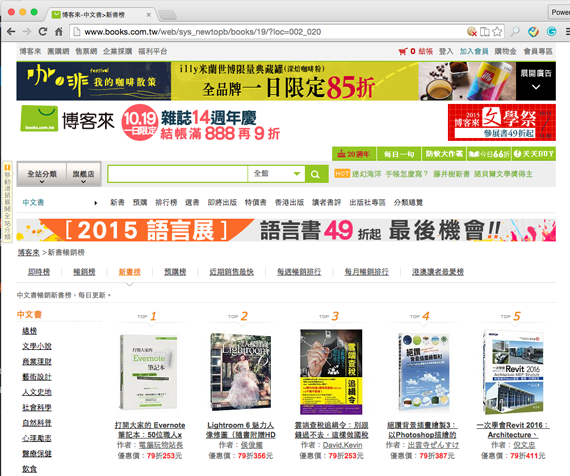The image size is (570, 476).
Task: Open the 藝術設計 sidebar category
Action: pyautogui.click(x=37, y=377)
